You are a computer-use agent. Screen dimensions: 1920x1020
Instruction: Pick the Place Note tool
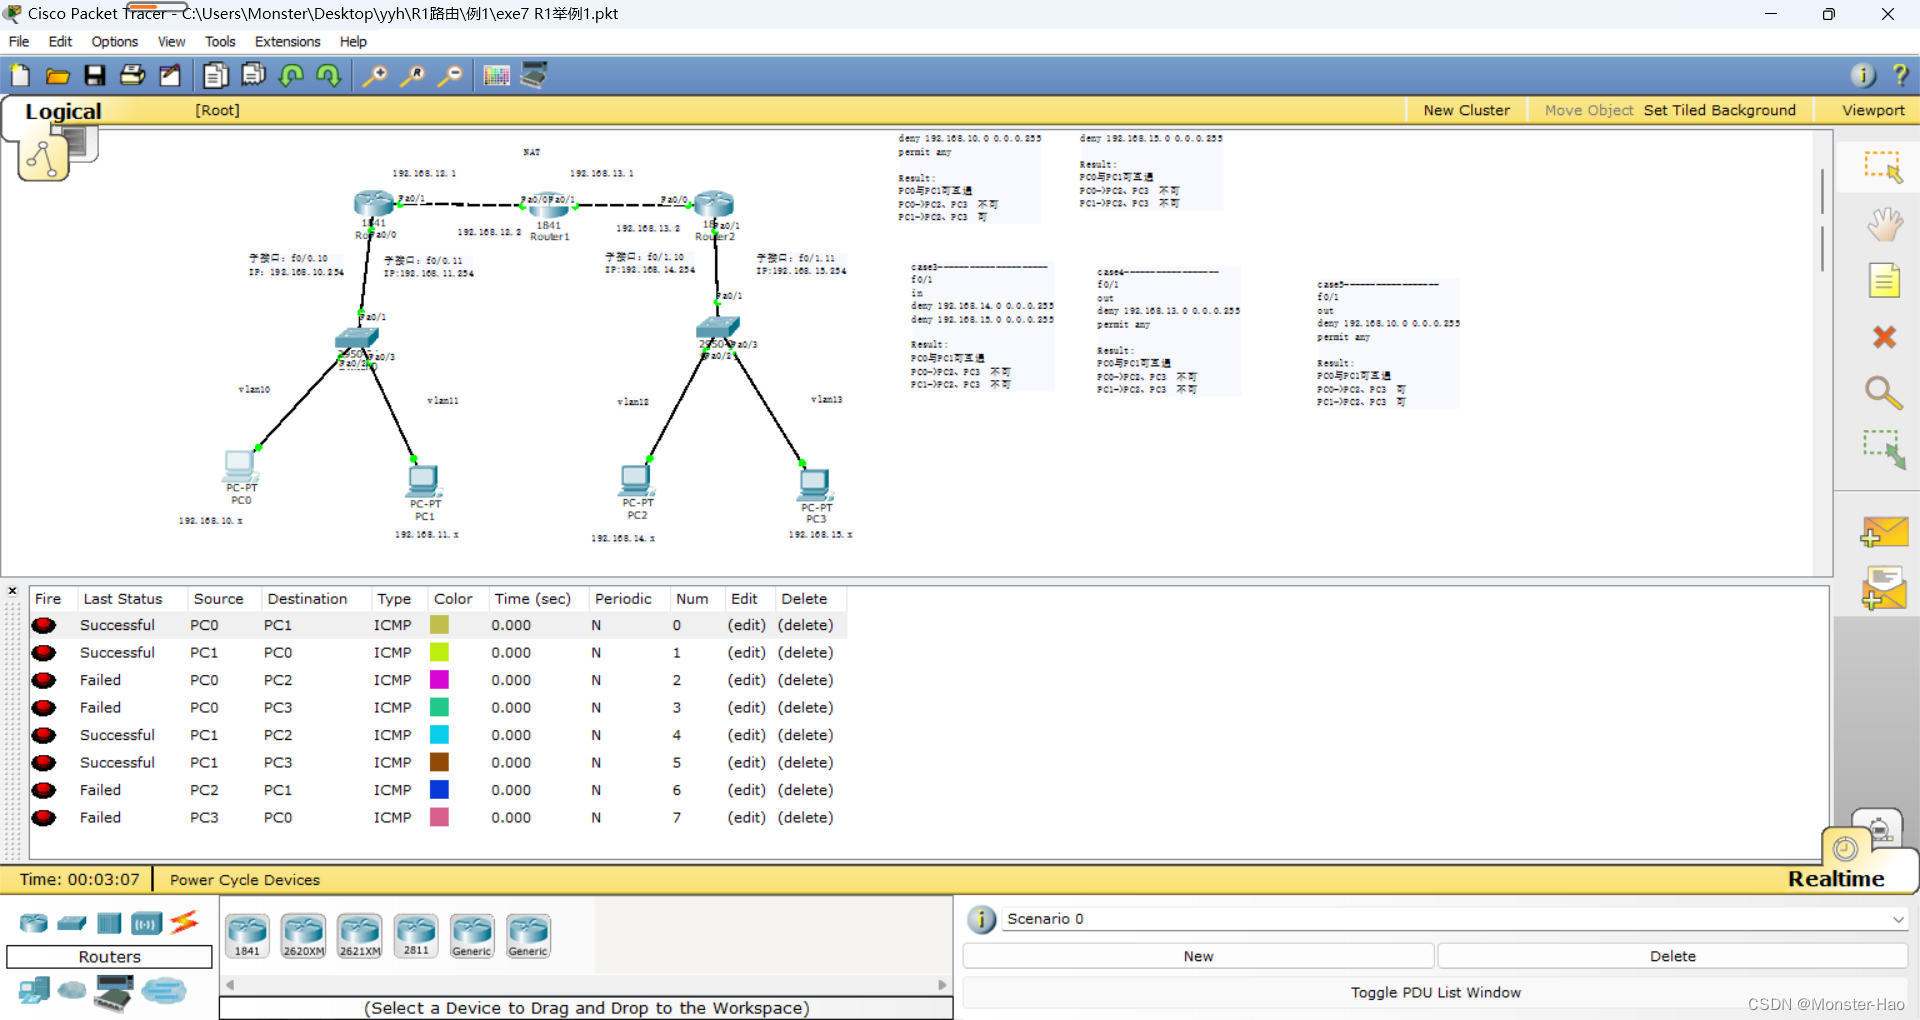point(1884,281)
